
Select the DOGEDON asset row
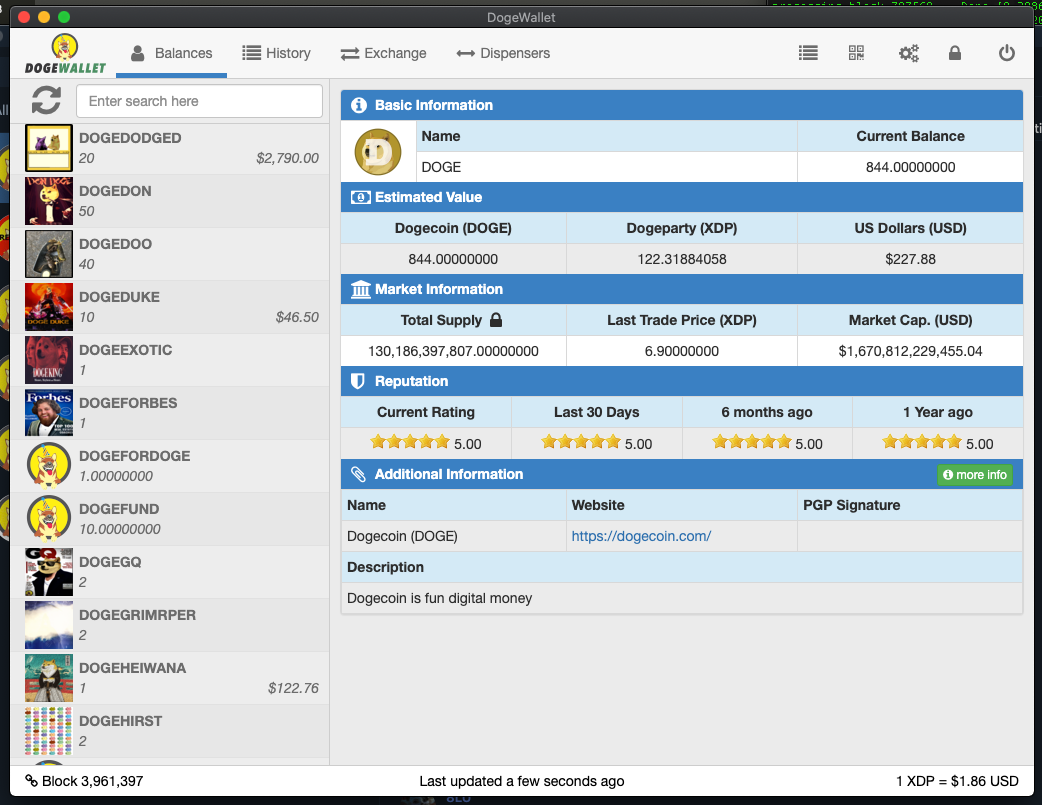click(x=170, y=201)
